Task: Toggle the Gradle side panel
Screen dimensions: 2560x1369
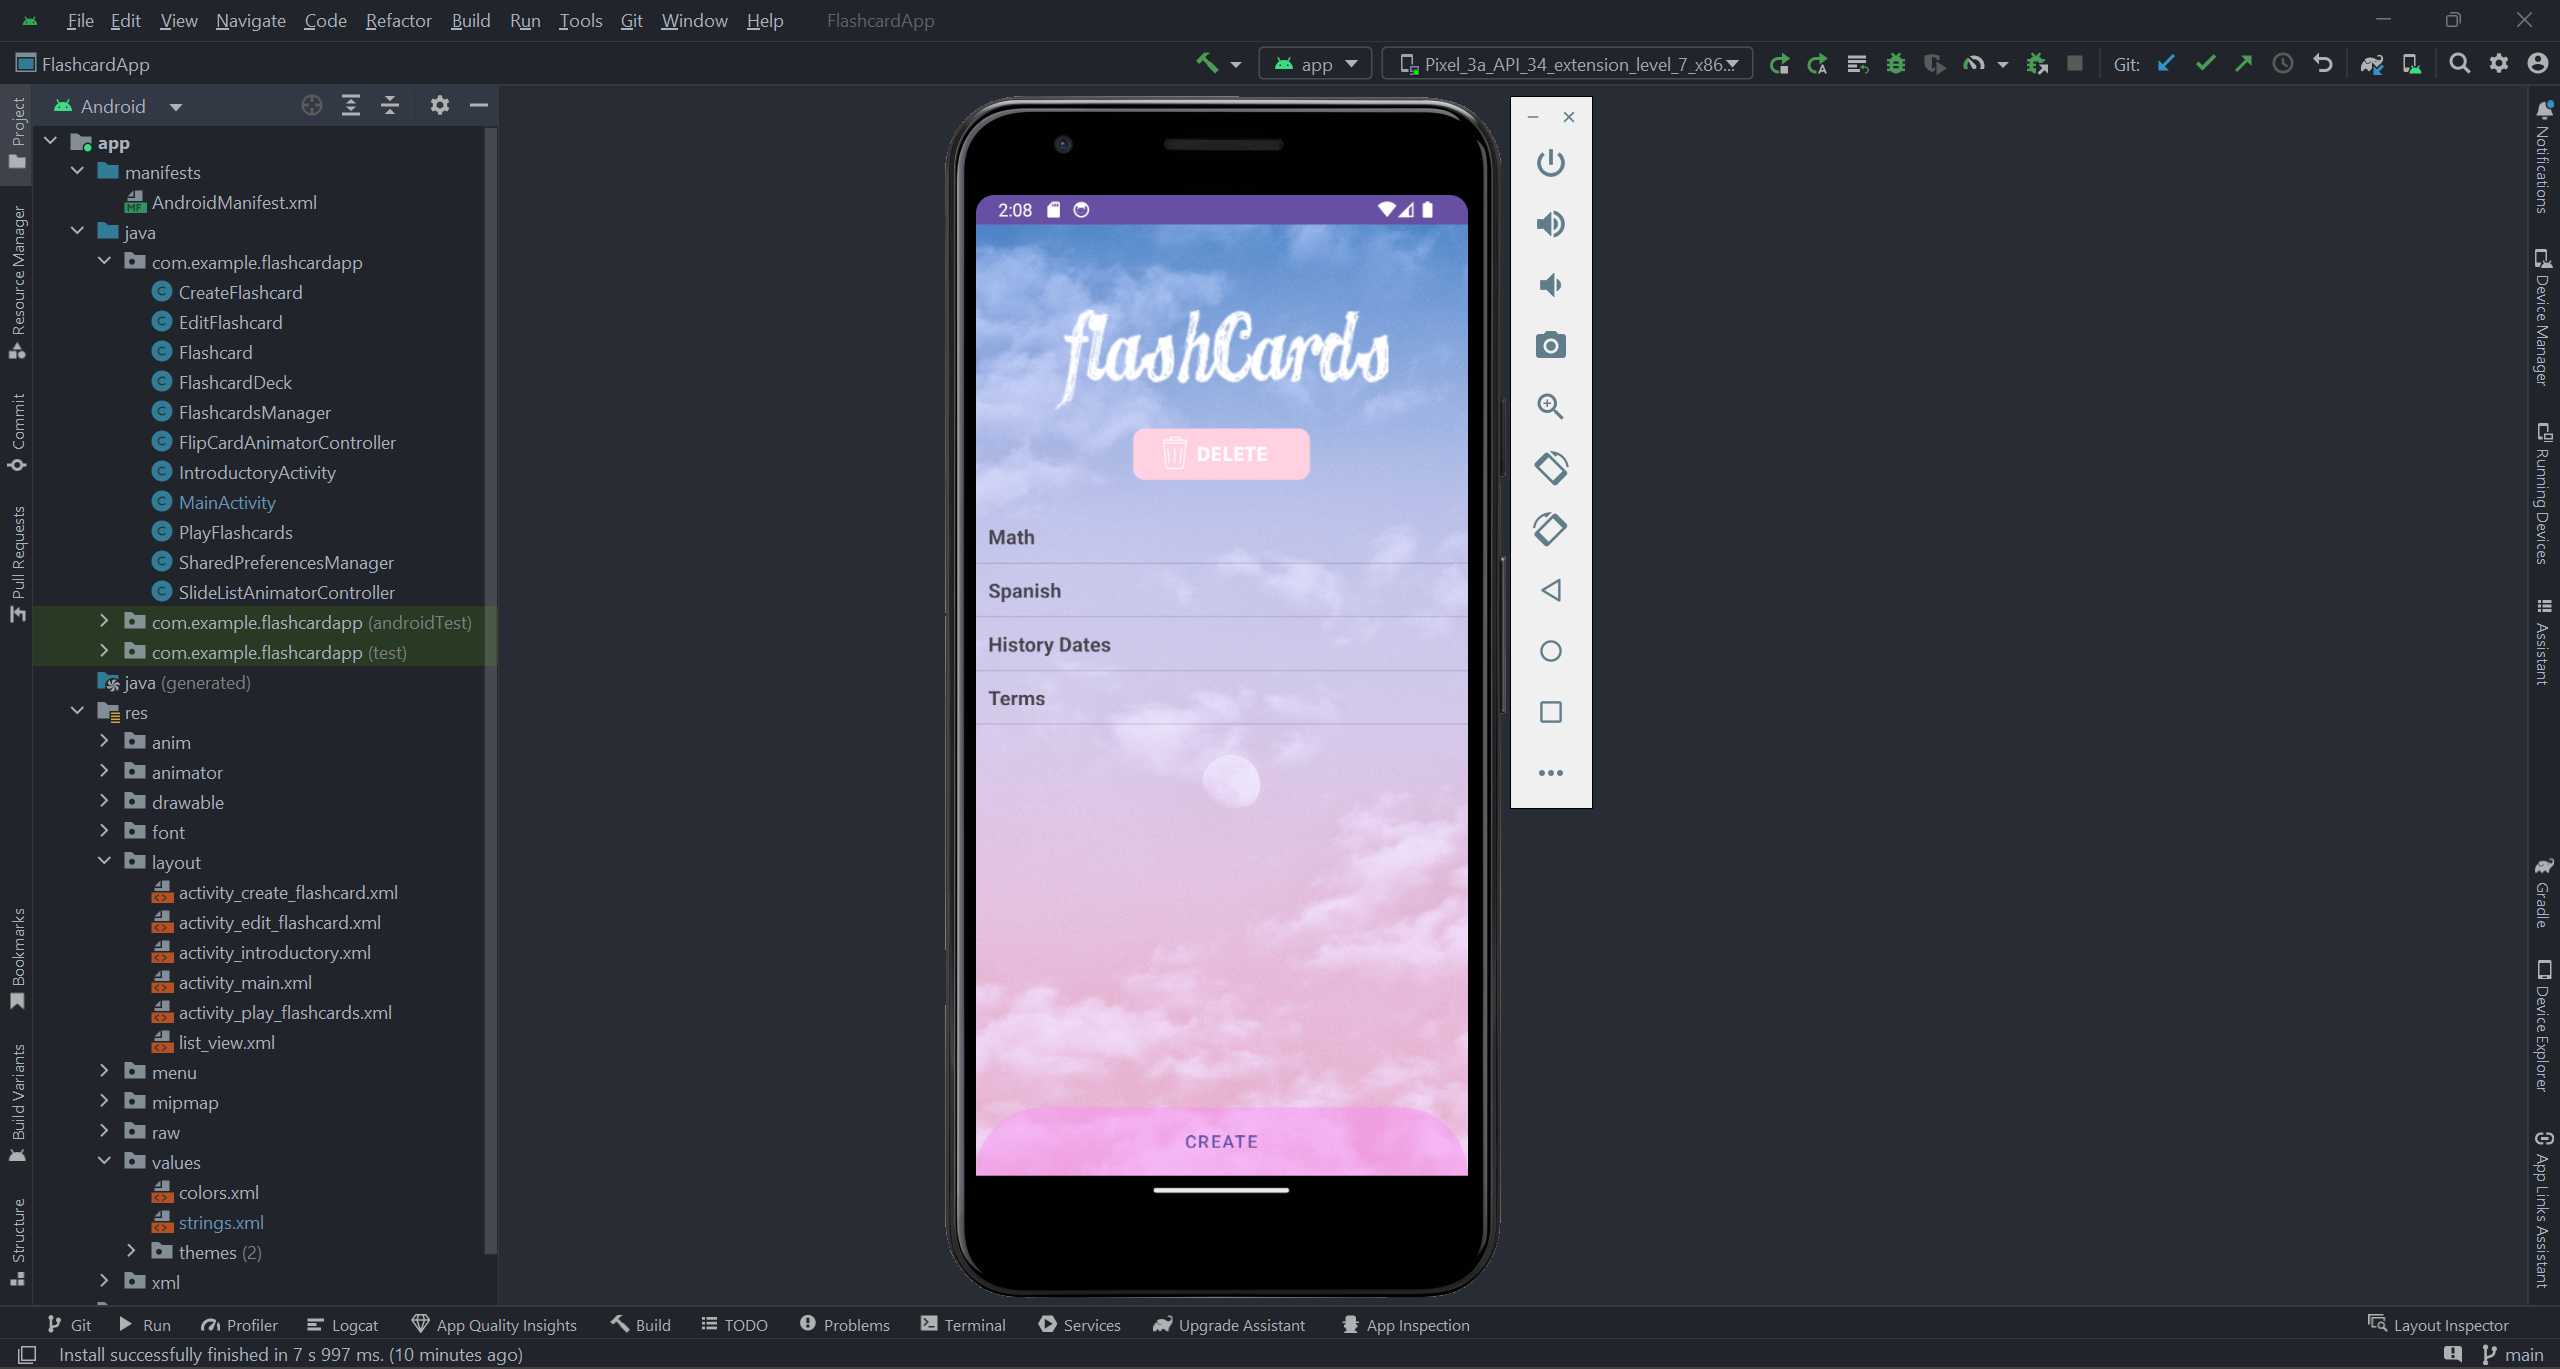Action: click(x=2543, y=893)
